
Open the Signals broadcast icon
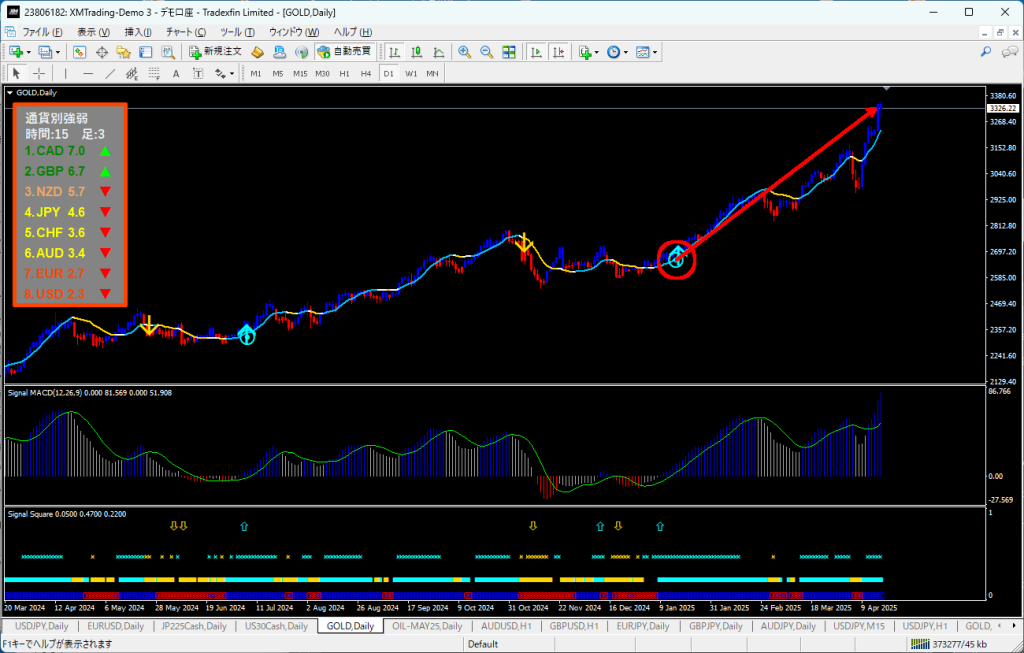pos(301,52)
